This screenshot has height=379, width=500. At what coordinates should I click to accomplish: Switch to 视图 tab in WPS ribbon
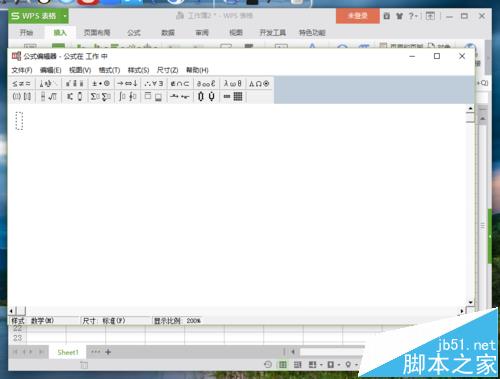click(x=236, y=33)
